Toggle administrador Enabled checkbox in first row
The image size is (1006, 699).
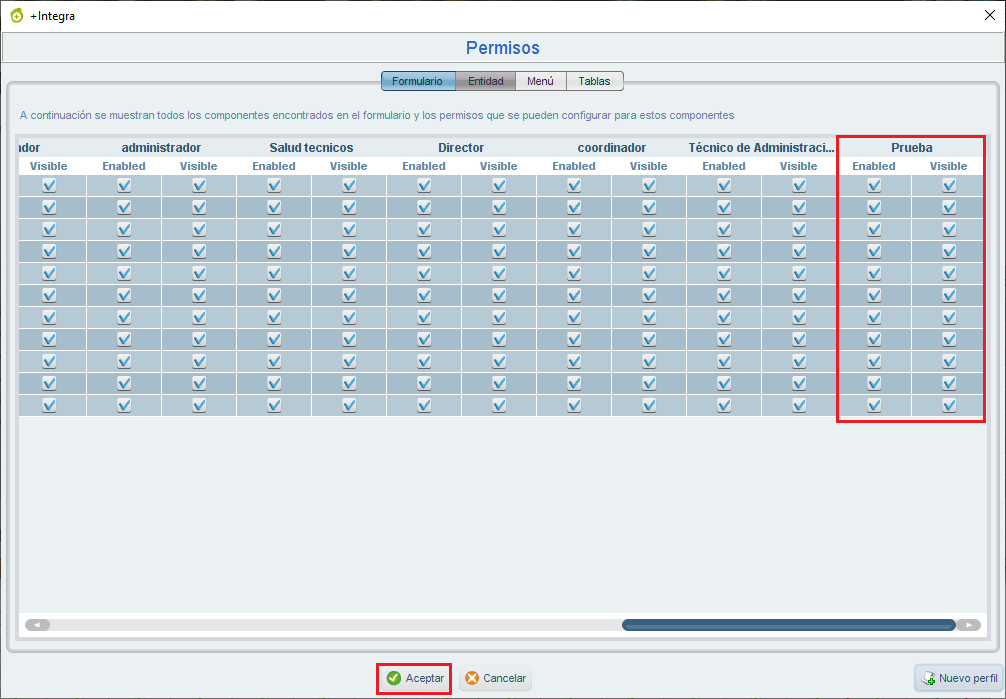124,186
